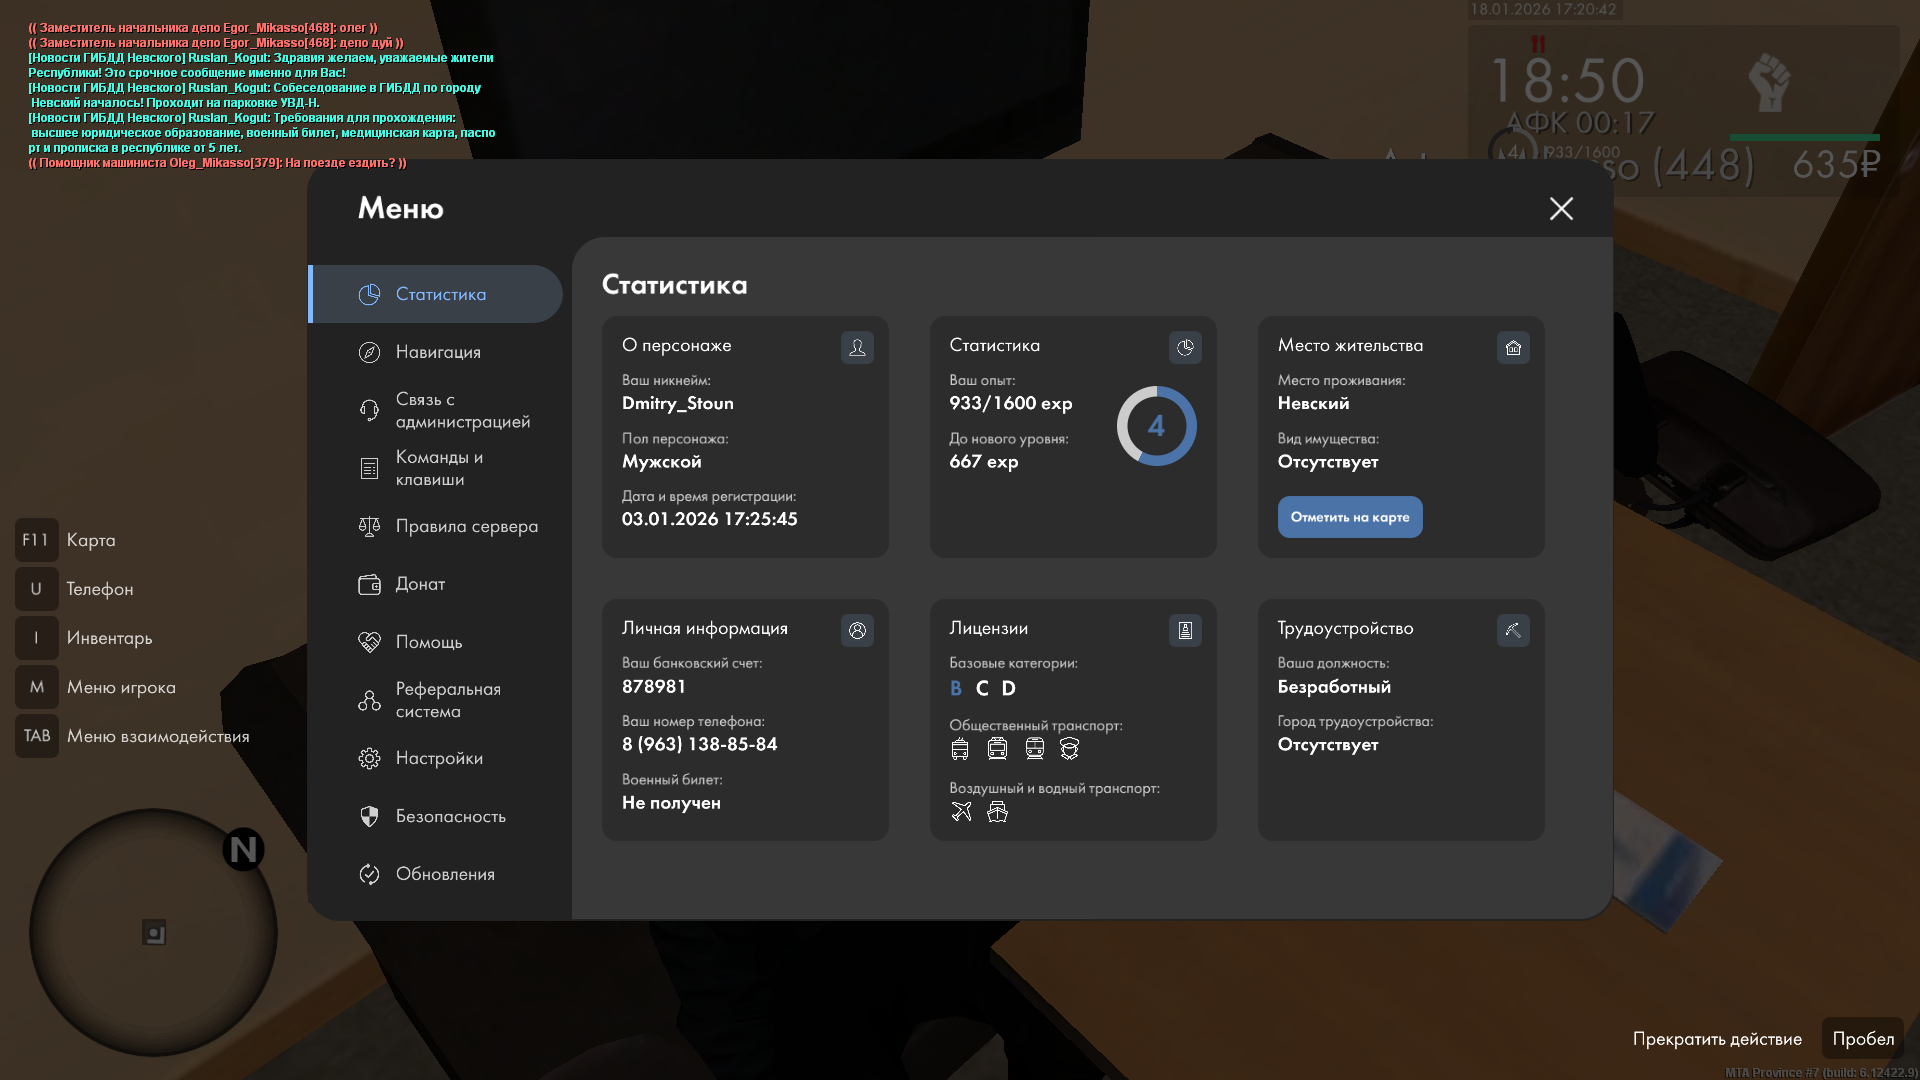Click the Пробел key hint button
1920x1080 pixels.
coord(1862,1039)
